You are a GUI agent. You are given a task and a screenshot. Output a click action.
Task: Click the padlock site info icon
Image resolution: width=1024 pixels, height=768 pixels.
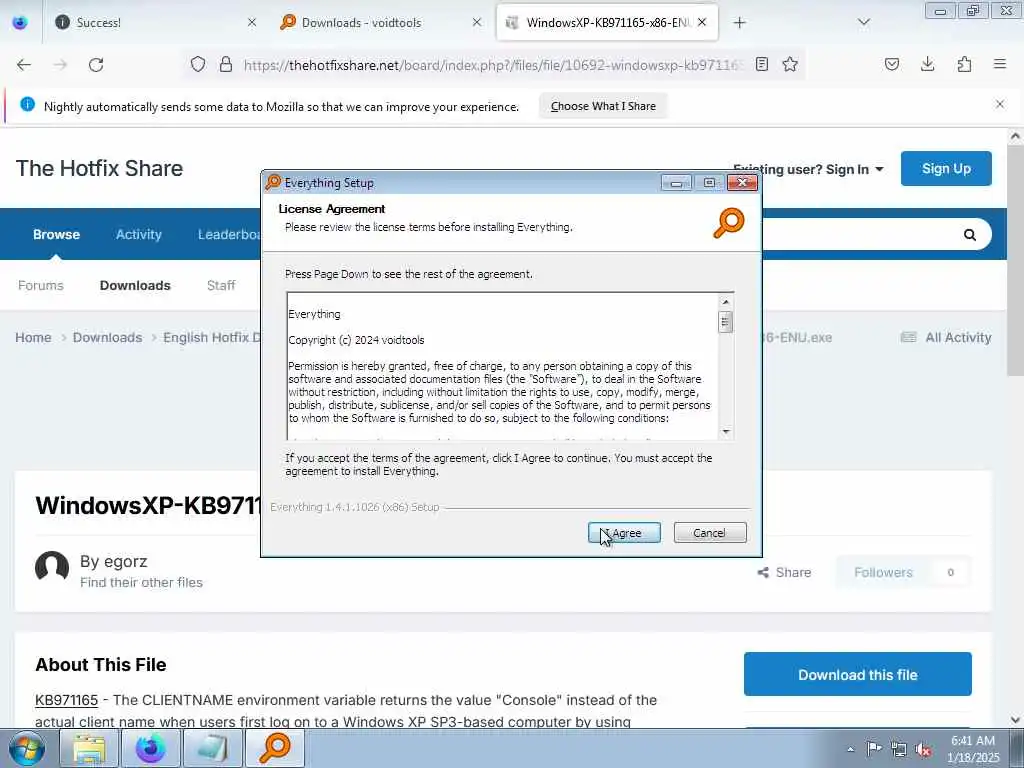[x=226, y=64]
